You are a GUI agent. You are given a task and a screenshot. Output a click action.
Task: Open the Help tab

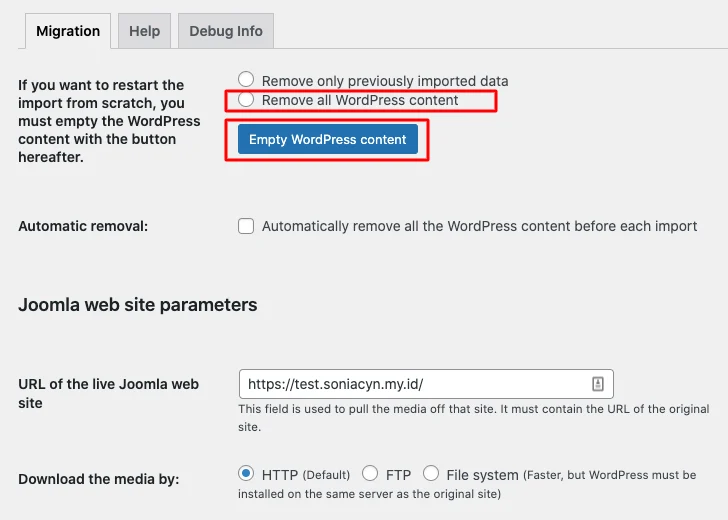click(144, 31)
